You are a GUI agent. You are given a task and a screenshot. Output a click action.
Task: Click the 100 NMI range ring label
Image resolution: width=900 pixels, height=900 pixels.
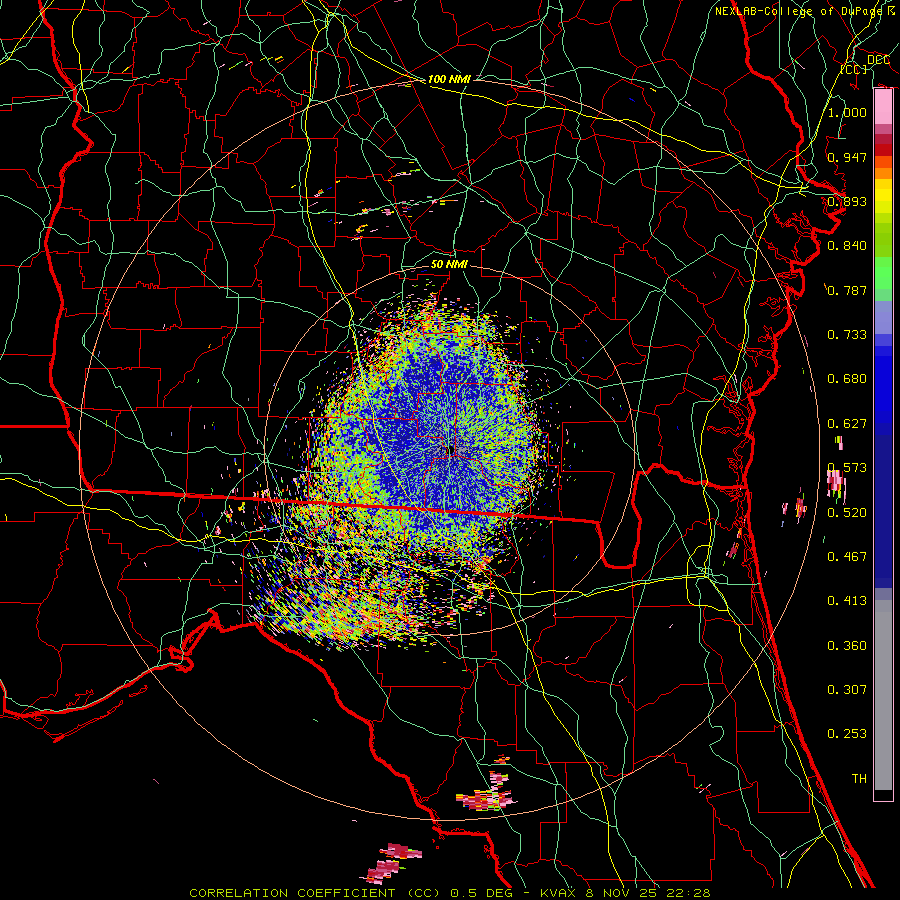[449, 79]
